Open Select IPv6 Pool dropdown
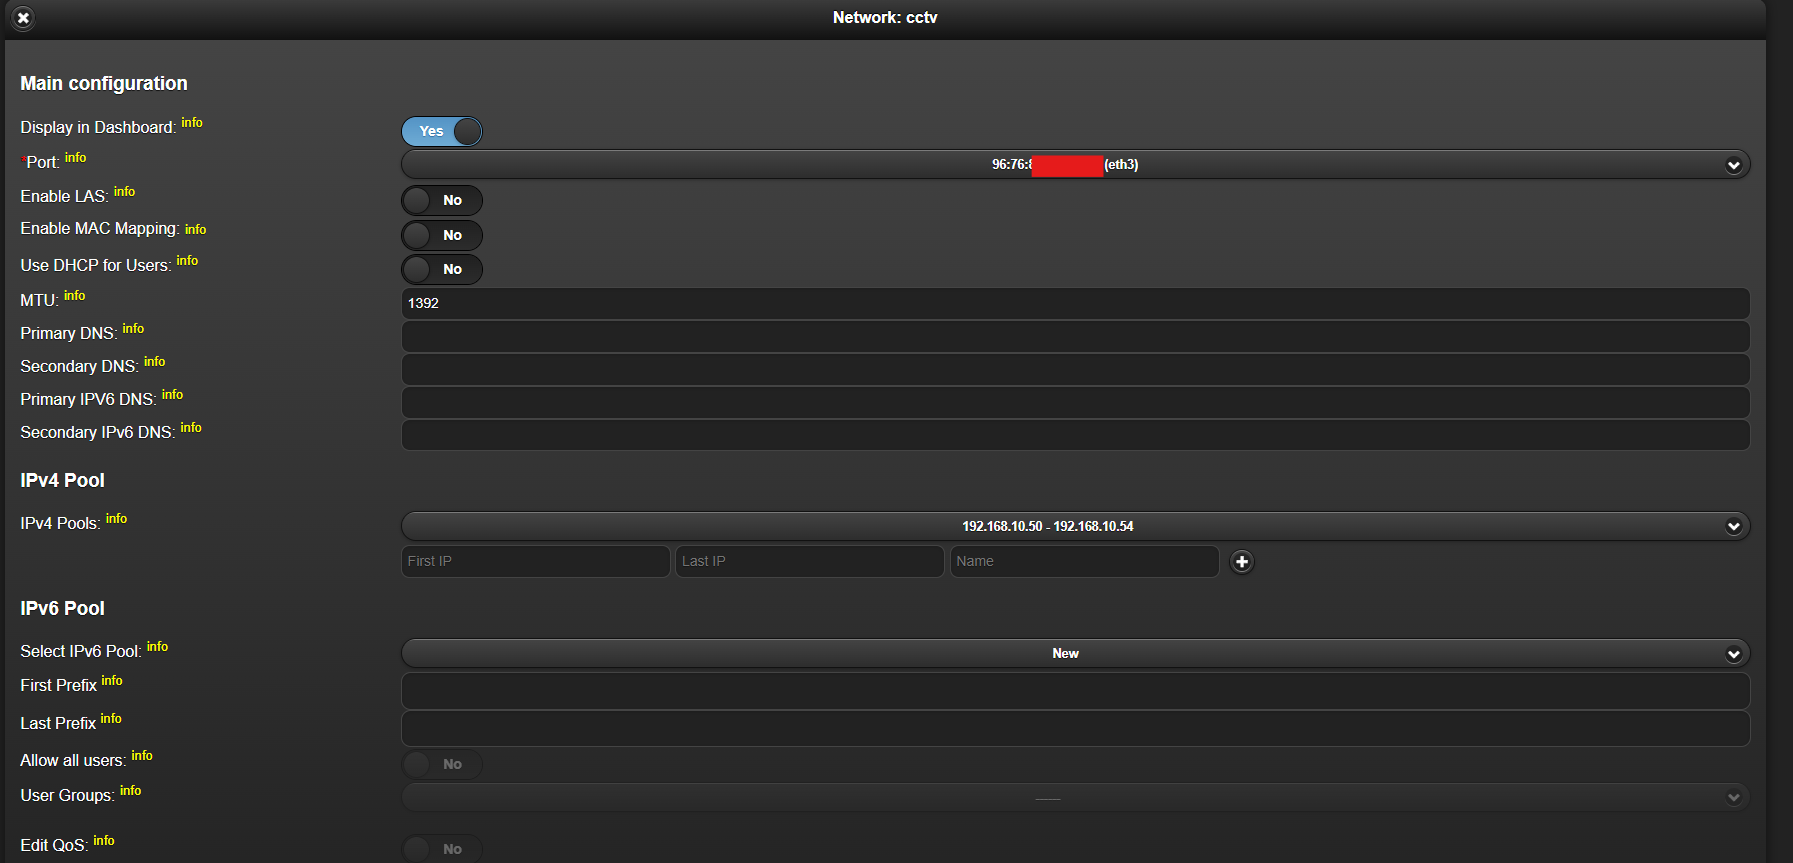 click(1075, 654)
